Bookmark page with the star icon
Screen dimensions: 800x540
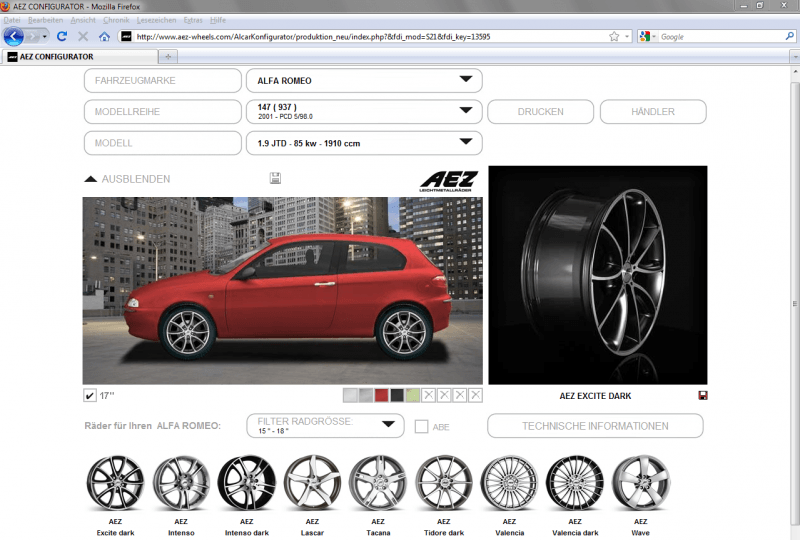614,36
